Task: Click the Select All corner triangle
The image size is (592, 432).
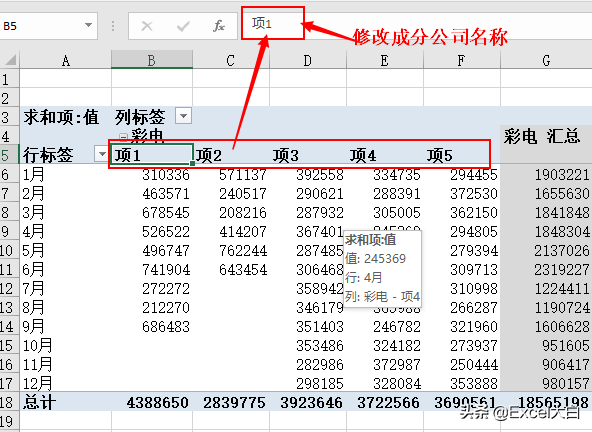Action: [x=10, y=60]
